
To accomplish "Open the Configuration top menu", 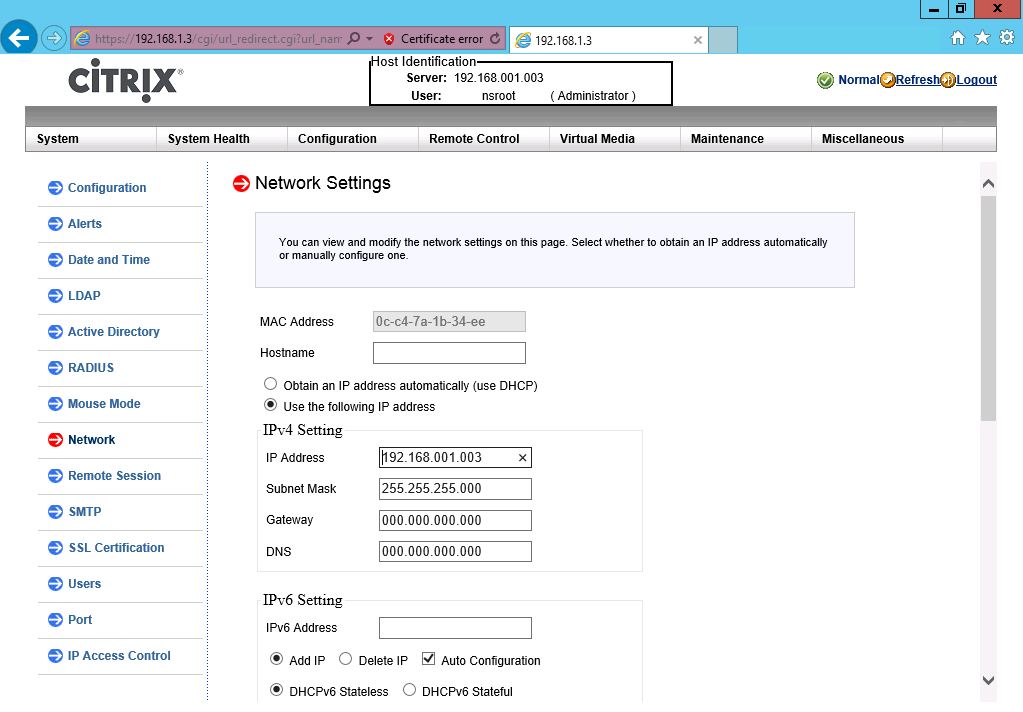I will click(353, 139).
